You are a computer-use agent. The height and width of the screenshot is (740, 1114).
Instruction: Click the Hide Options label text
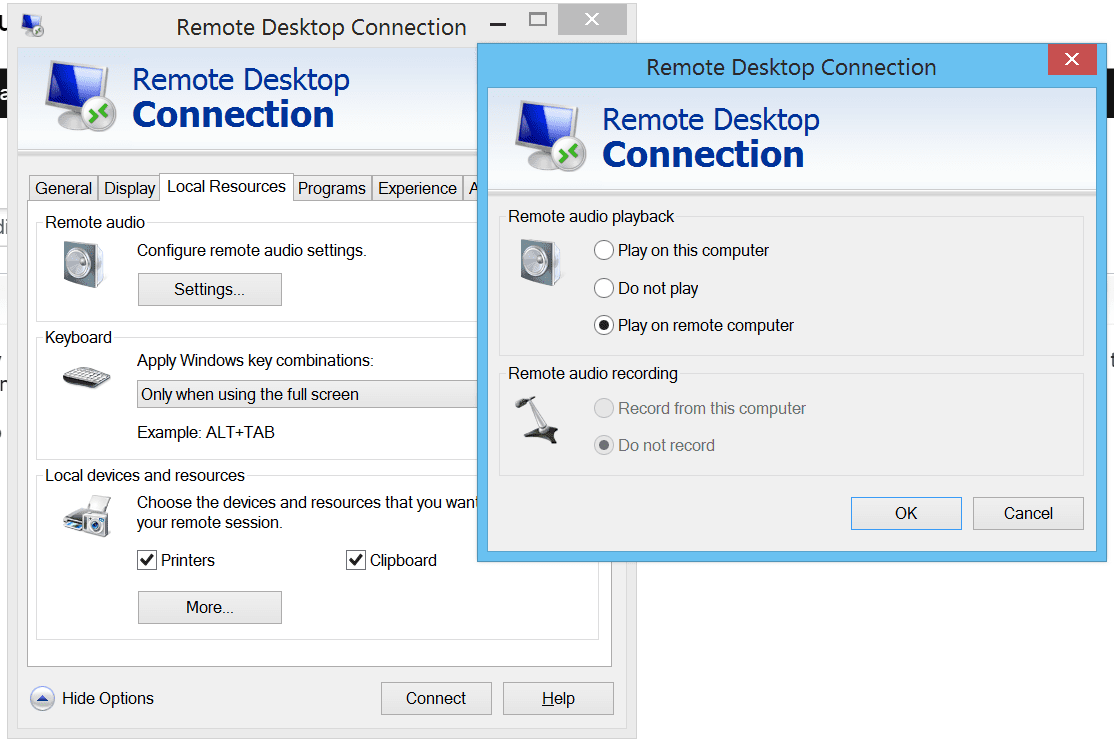pyautogui.click(x=108, y=699)
